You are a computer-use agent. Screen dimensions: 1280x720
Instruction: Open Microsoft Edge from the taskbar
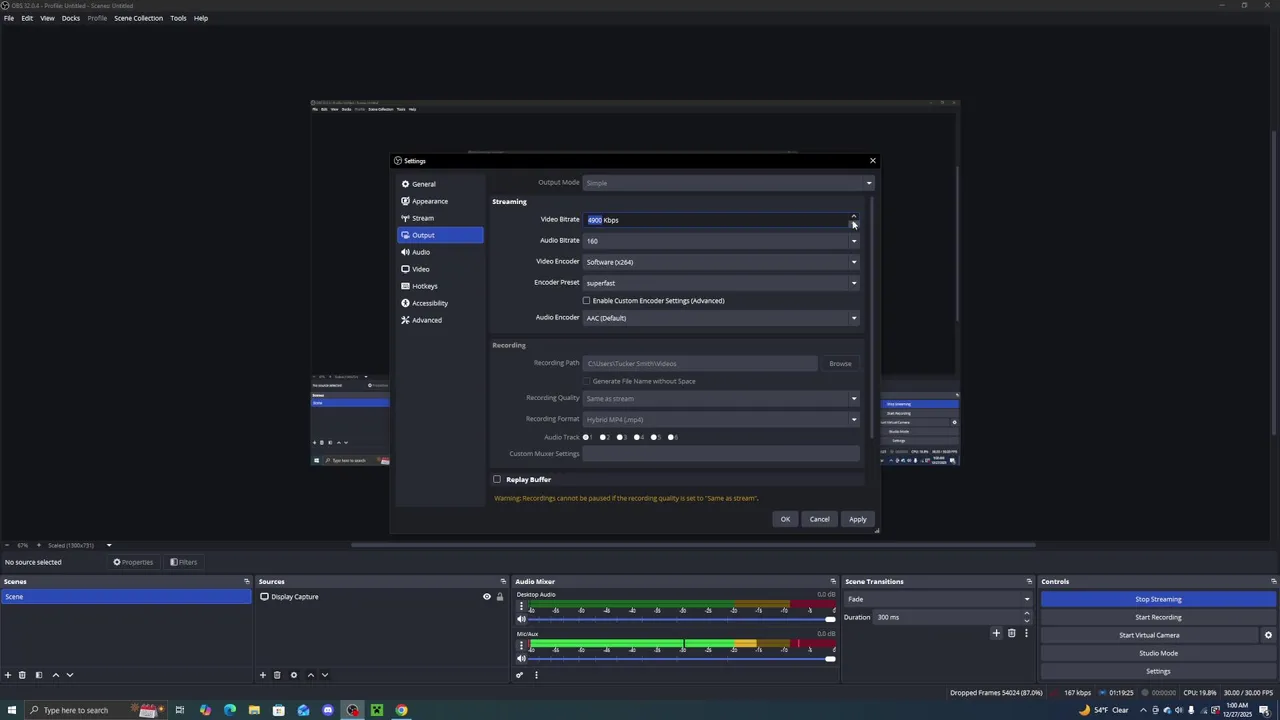point(230,710)
